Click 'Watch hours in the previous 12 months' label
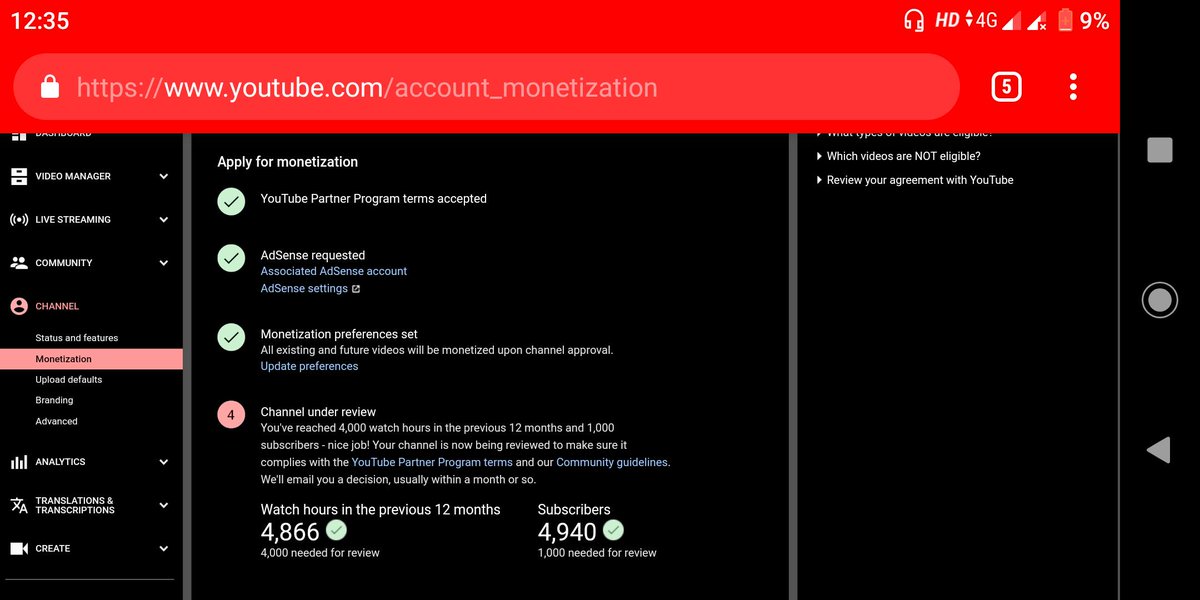This screenshot has height=600, width=1200. [381, 509]
